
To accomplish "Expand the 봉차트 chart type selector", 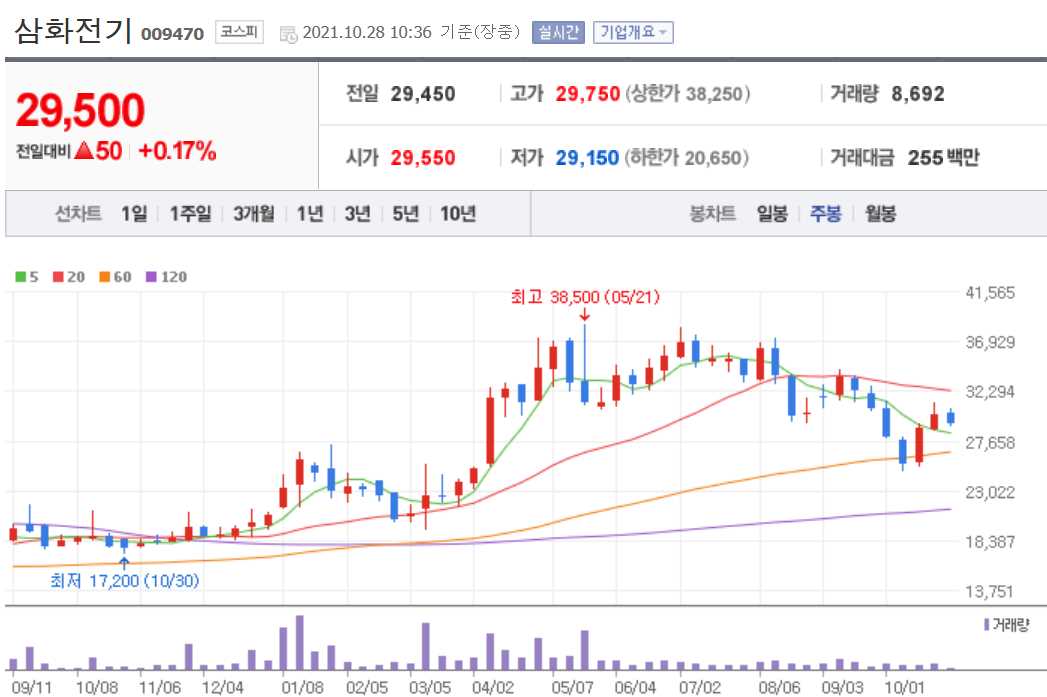I will click(x=711, y=214).
